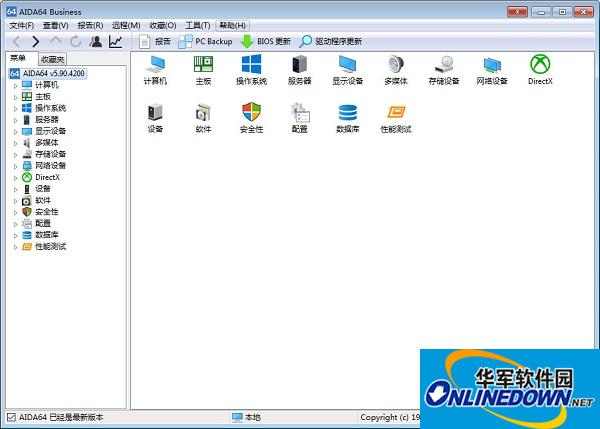Open the 文件(F) menu

[21, 26]
